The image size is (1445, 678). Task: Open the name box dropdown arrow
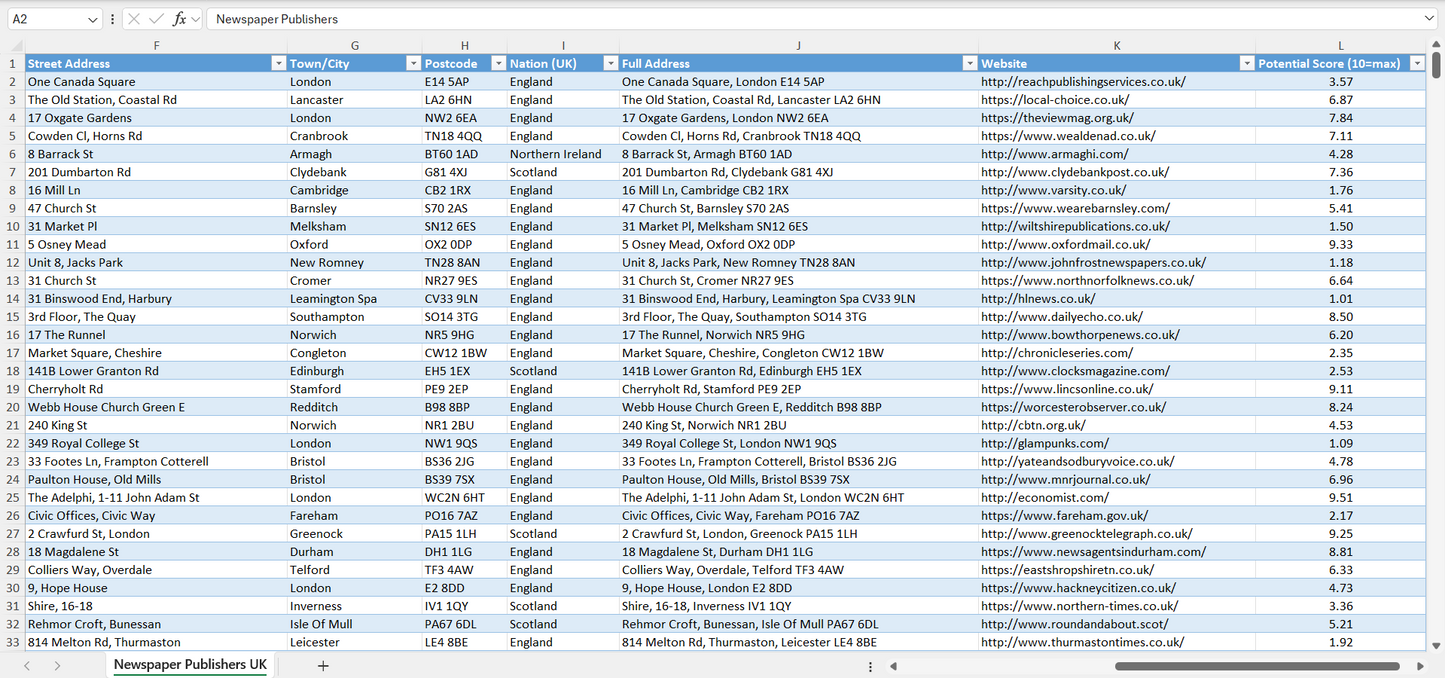click(92, 19)
